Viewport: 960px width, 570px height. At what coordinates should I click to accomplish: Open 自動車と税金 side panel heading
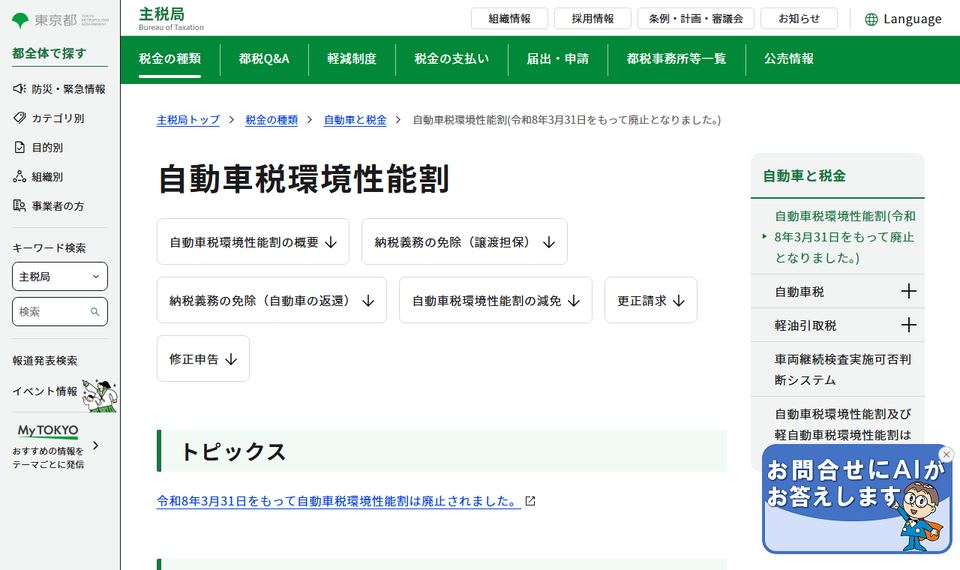pyautogui.click(x=804, y=176)
